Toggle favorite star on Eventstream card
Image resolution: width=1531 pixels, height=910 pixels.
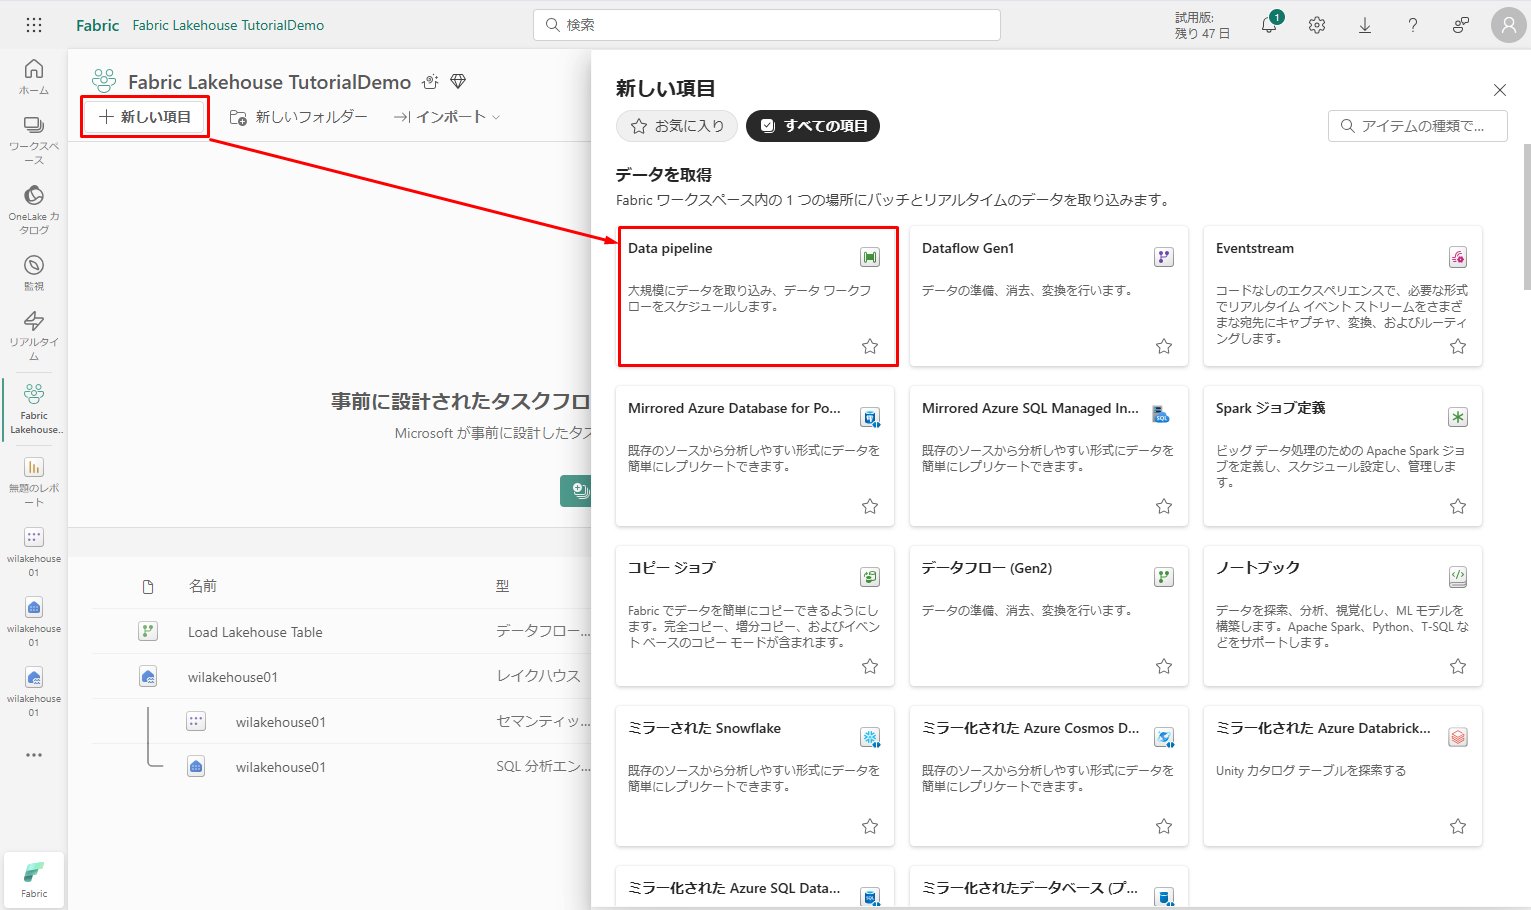point(1458,346)
